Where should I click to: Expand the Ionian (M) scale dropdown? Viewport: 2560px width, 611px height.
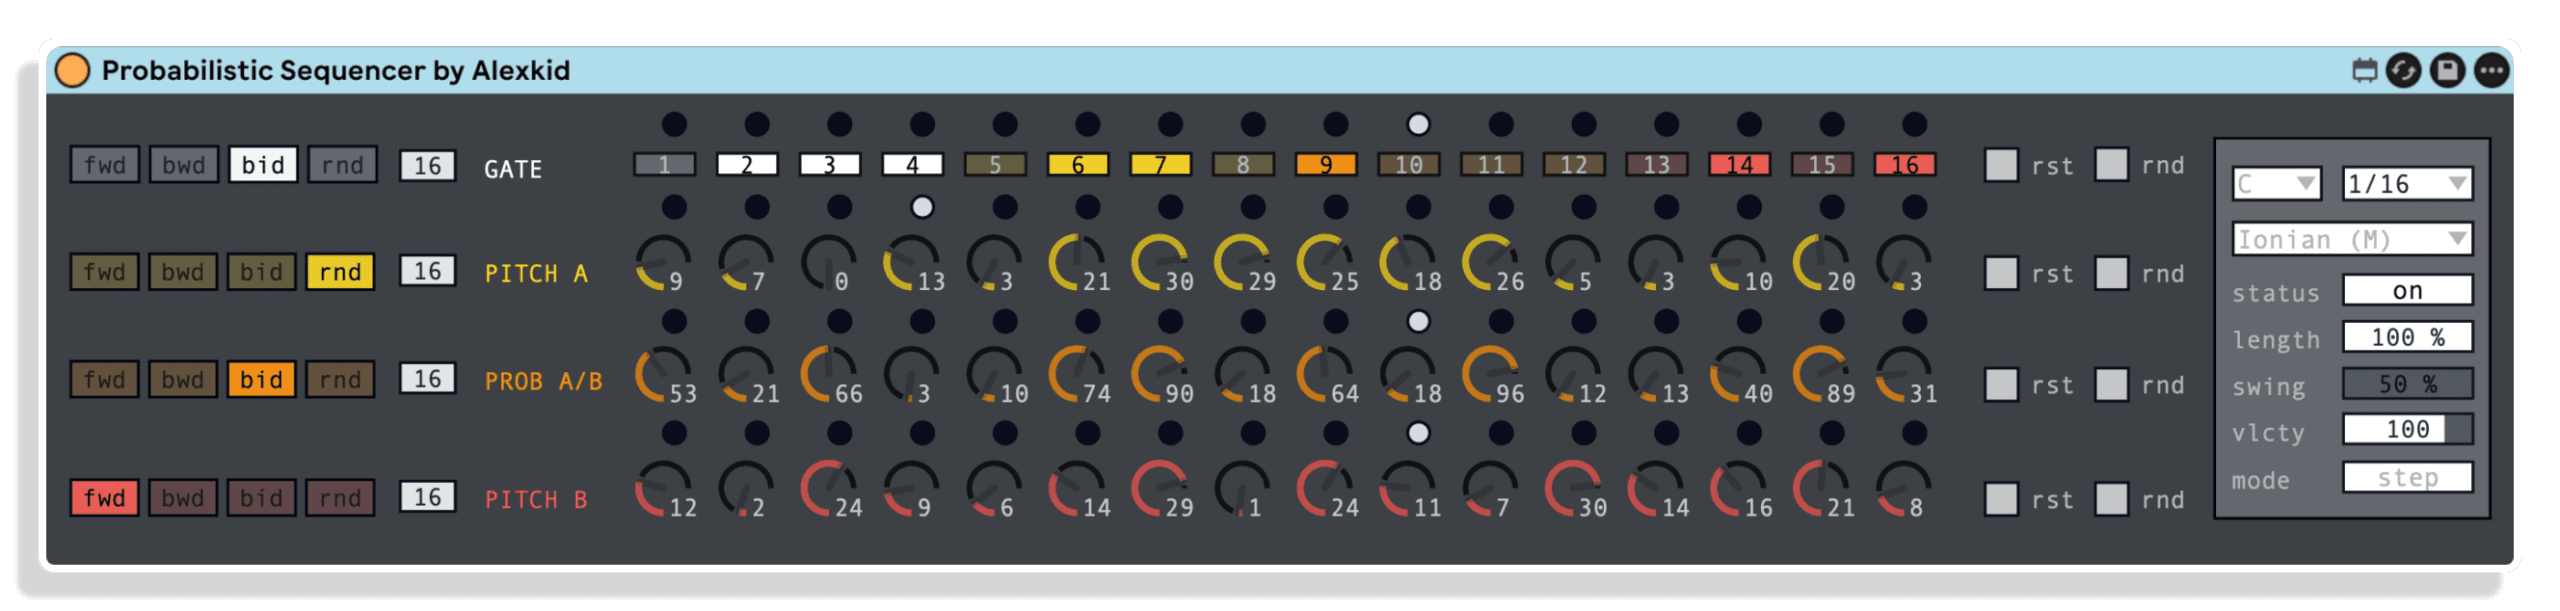(x=2352, y=240)
